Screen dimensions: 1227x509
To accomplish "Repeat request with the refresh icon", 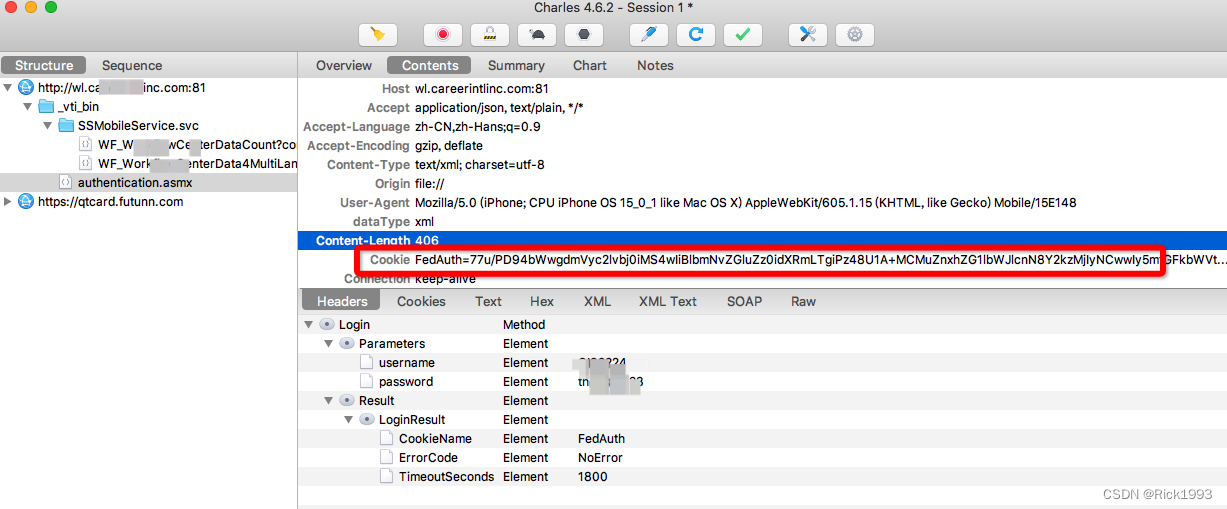I will tap(696, 34).
